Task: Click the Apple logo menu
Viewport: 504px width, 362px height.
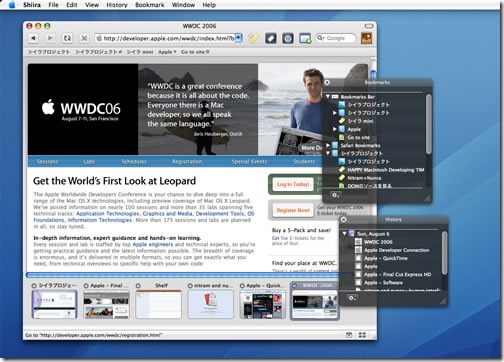Action: click(x=12, y=5)
